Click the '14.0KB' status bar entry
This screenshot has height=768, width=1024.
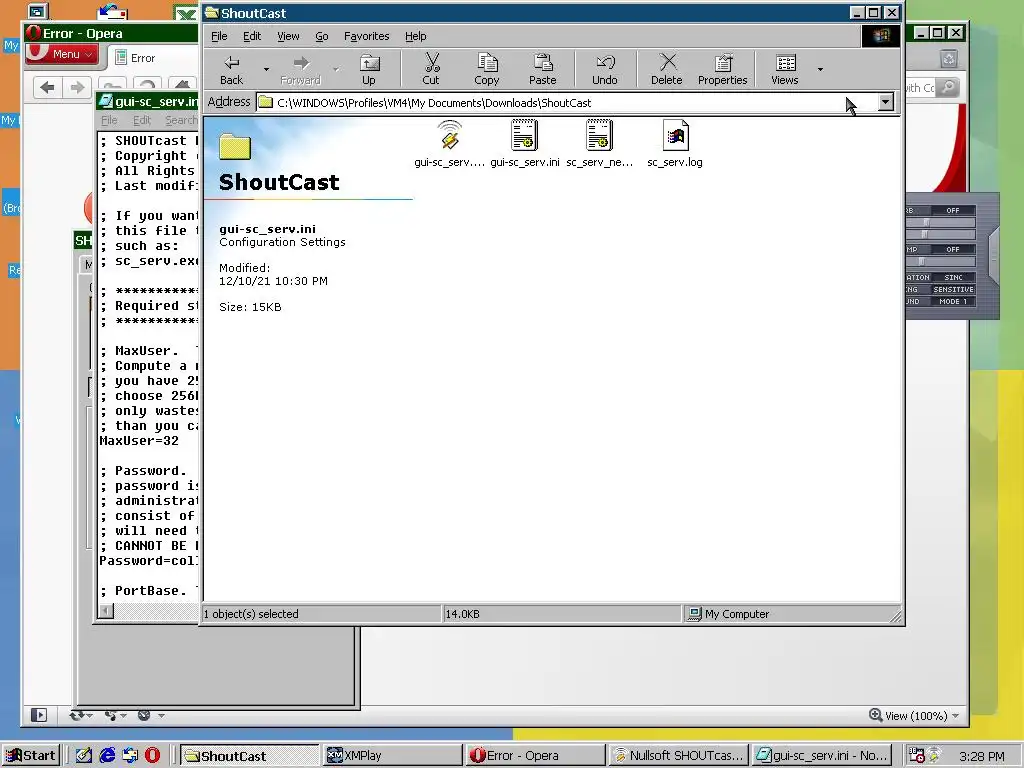click(562, 614)
